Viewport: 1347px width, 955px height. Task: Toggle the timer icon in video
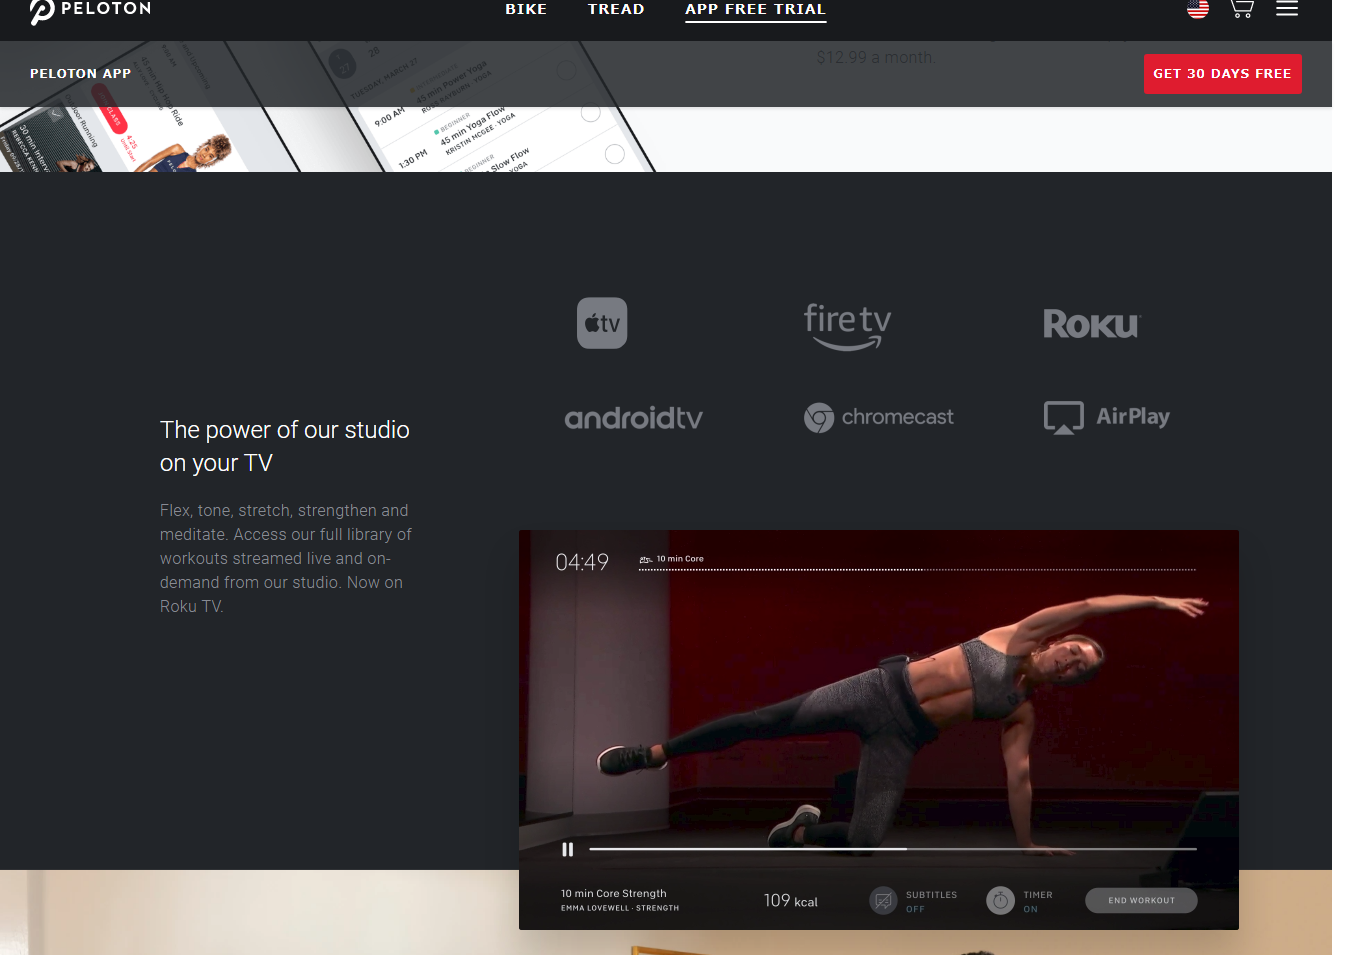1000,901
